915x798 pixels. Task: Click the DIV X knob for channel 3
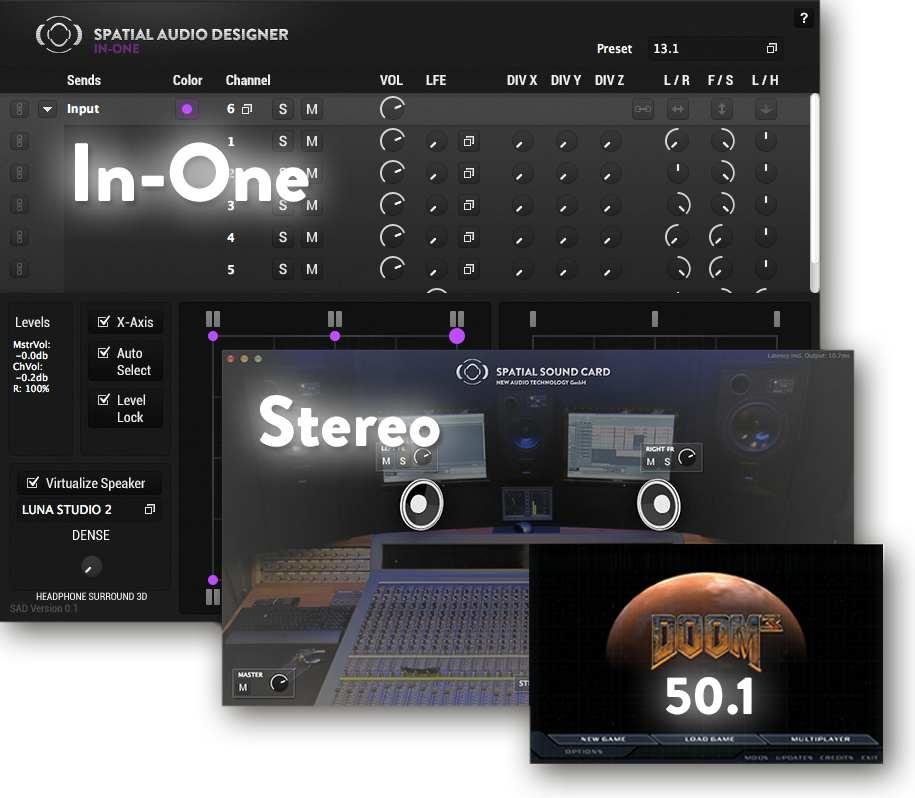522,205
